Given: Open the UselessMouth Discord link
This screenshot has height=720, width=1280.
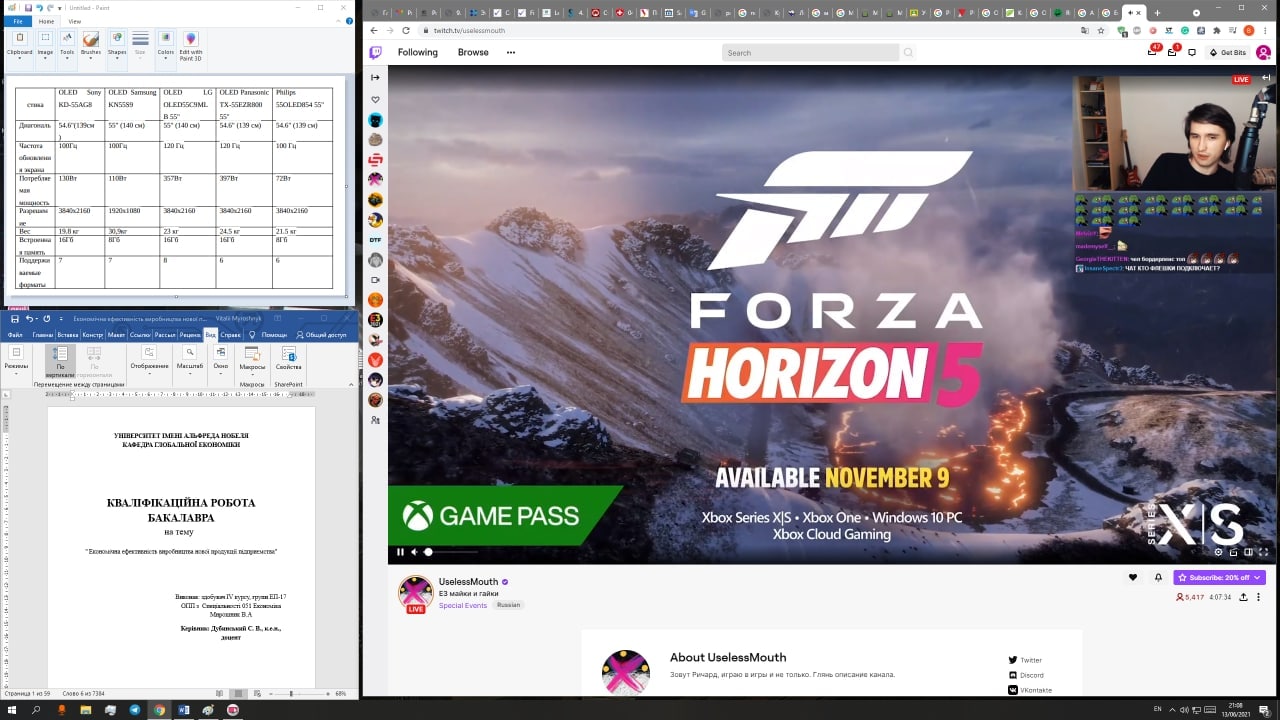Looking at the screenshot, I should [x=1026, y=675].
